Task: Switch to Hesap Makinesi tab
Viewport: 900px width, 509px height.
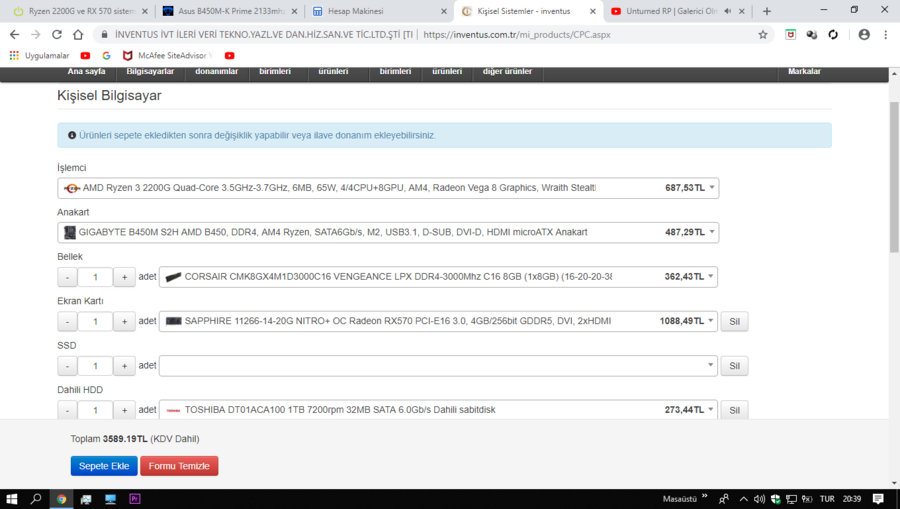Action: [x=379, y=11]
